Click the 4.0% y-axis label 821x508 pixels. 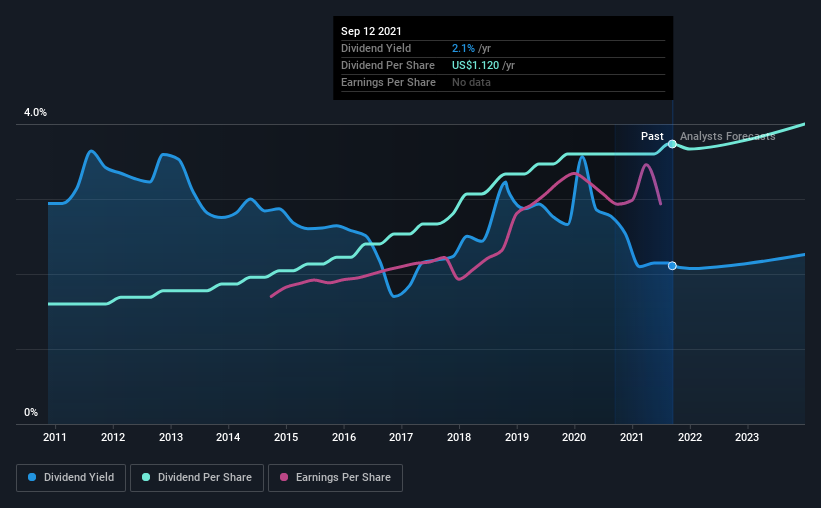(x=35, y=113)
